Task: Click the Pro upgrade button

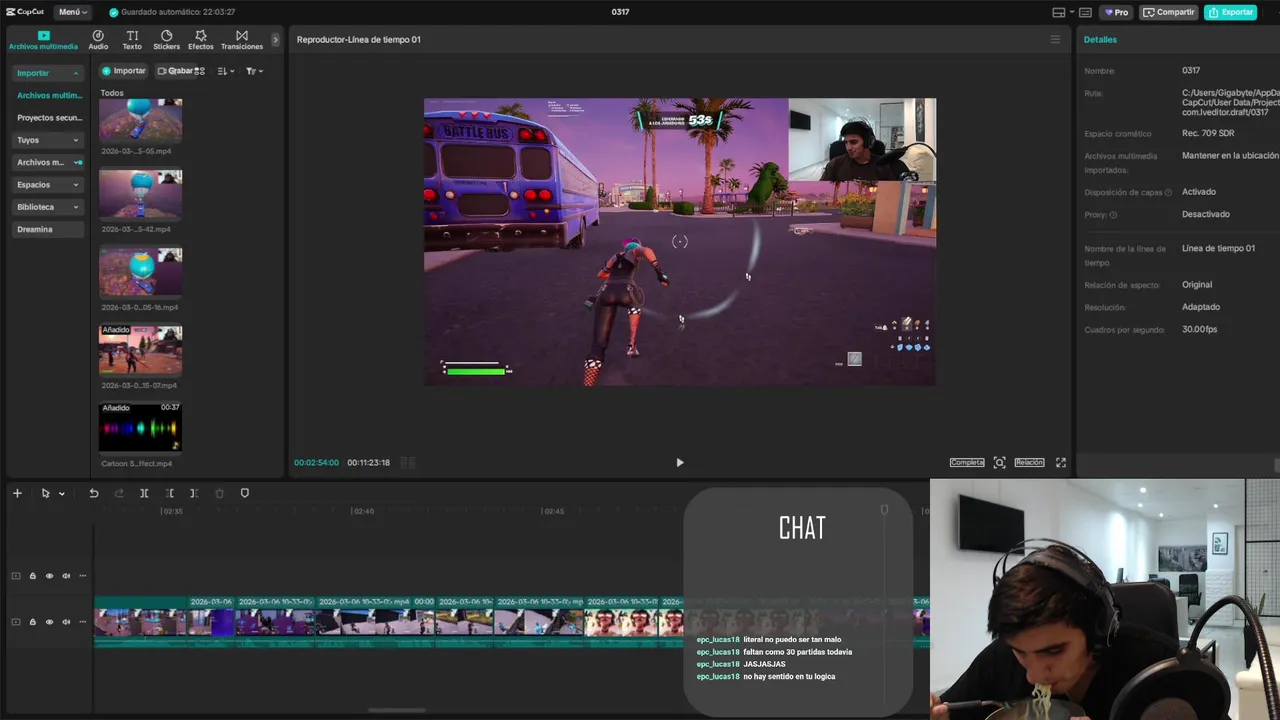Action: click(x=1115, y=12)
